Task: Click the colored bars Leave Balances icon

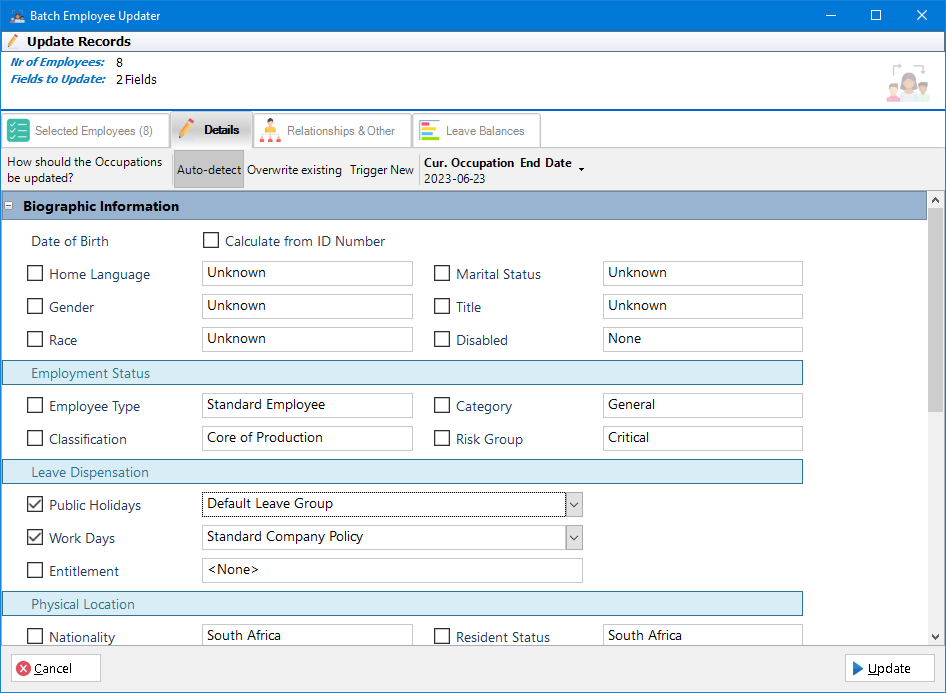Action: click(430, 130)
